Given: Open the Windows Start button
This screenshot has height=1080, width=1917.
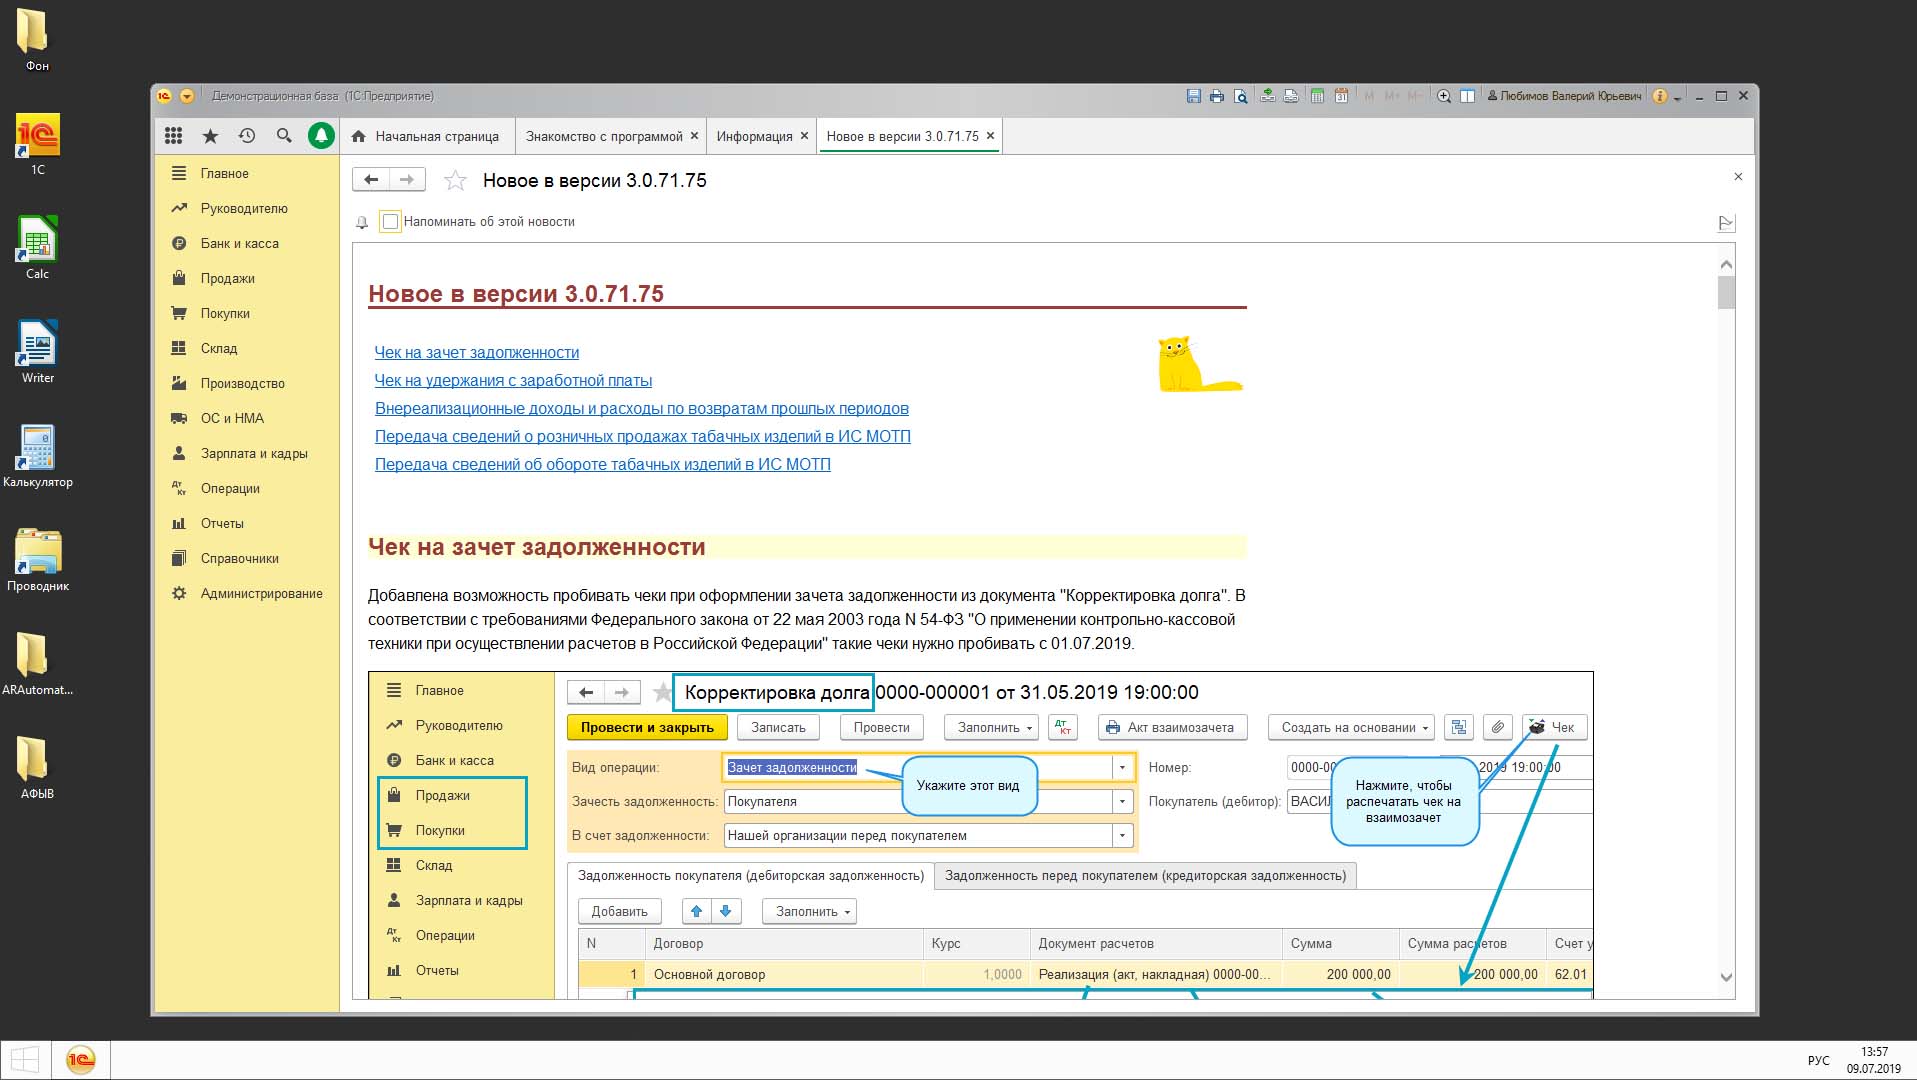Looking at the screenshot, I should tap(24, 1060).
